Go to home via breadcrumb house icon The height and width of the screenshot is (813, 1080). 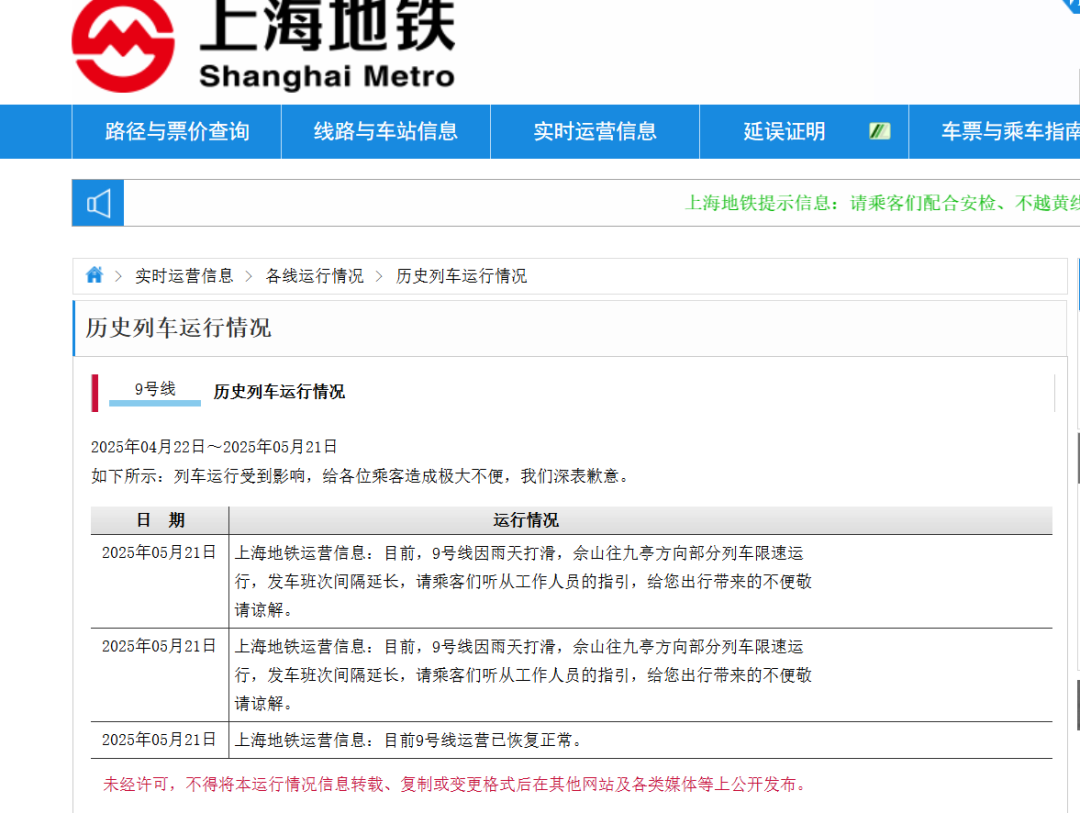tap(94, 276)
